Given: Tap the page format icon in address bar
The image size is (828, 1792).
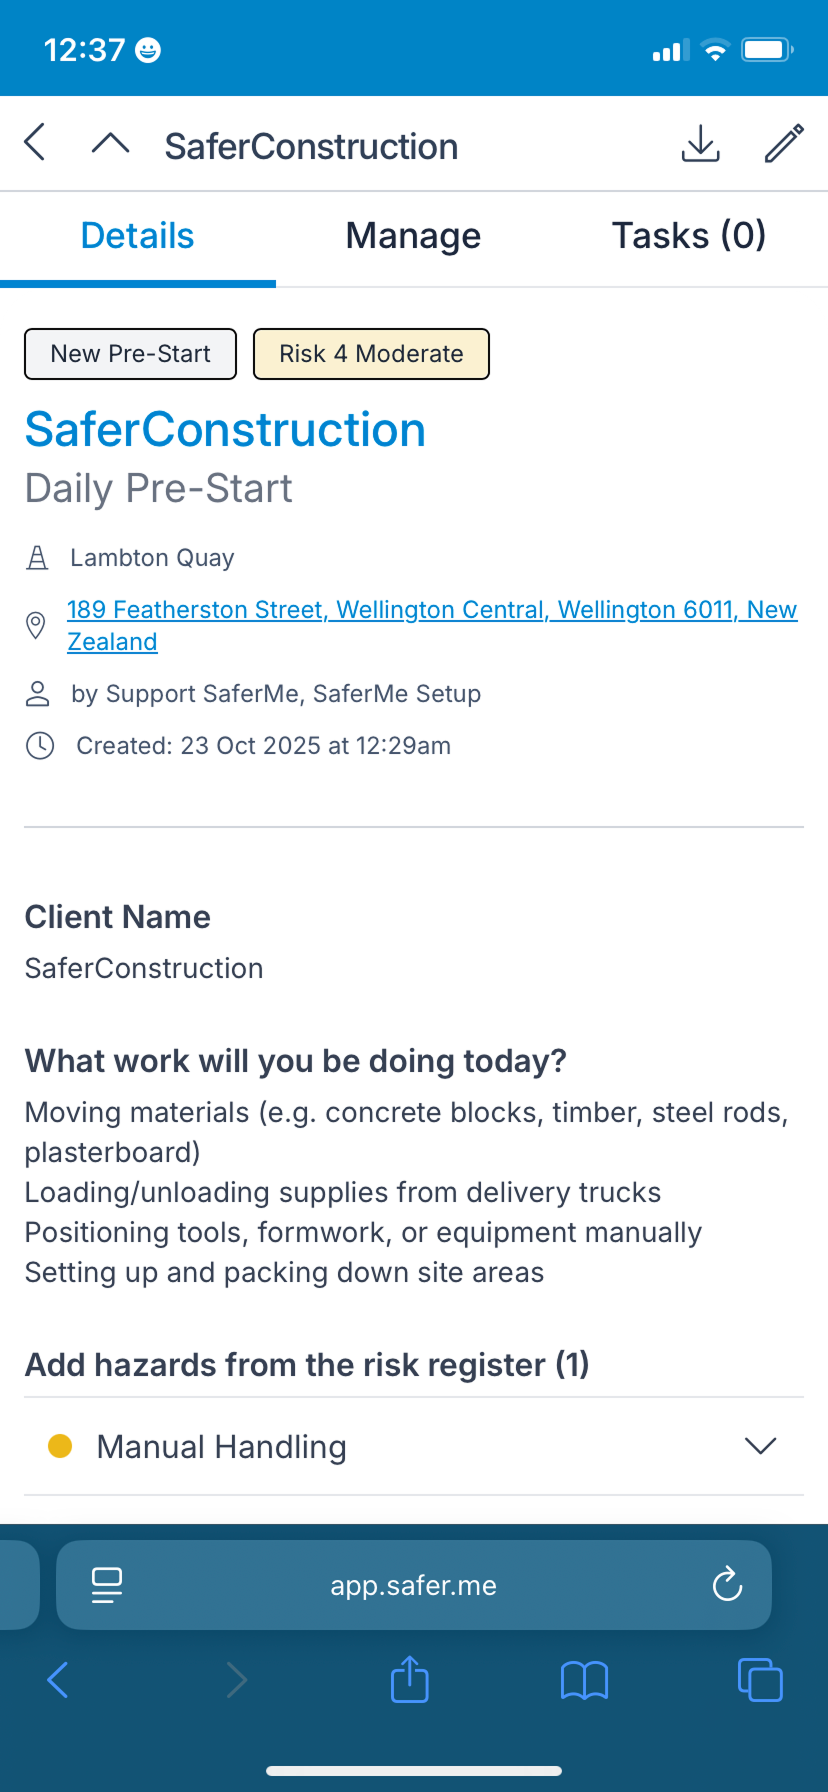Looking at the screenshot, I should tap(106, 1585).
